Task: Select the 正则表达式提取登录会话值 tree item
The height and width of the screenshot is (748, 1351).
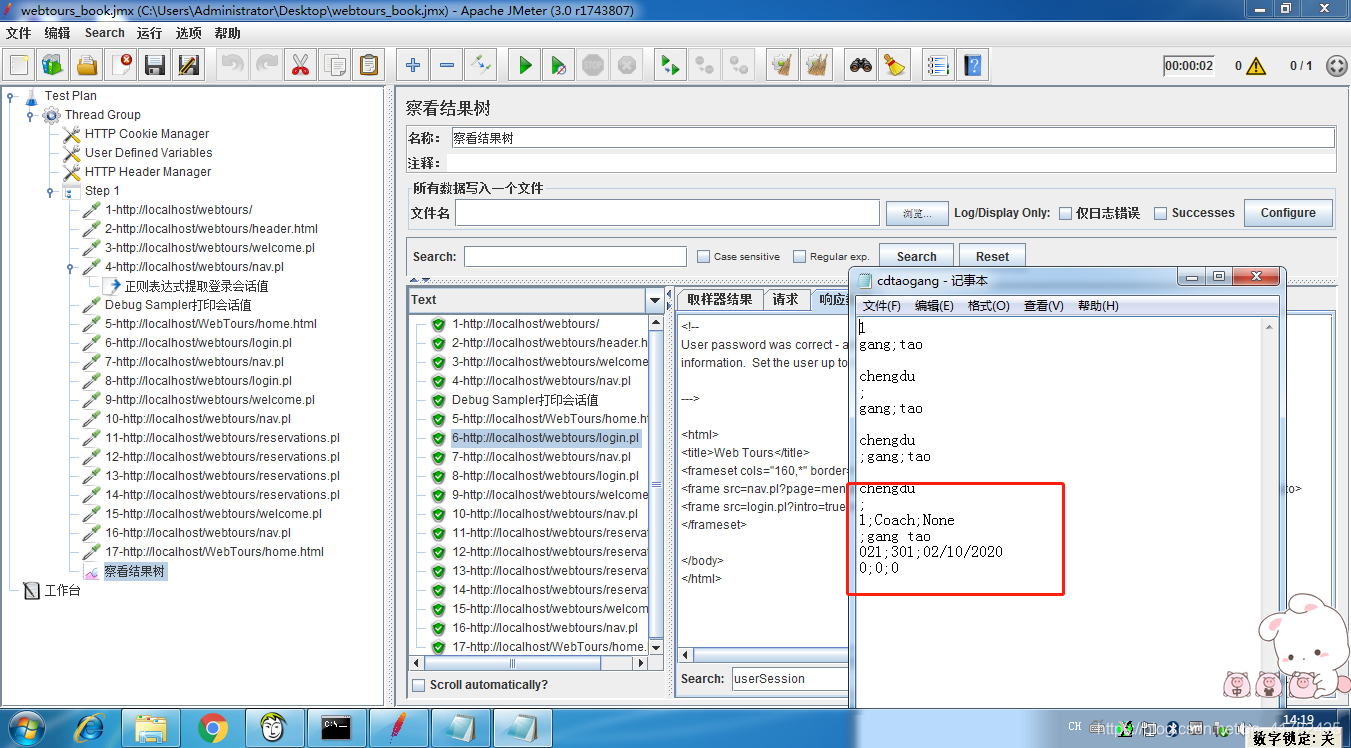Action: (x=196, y=286)
